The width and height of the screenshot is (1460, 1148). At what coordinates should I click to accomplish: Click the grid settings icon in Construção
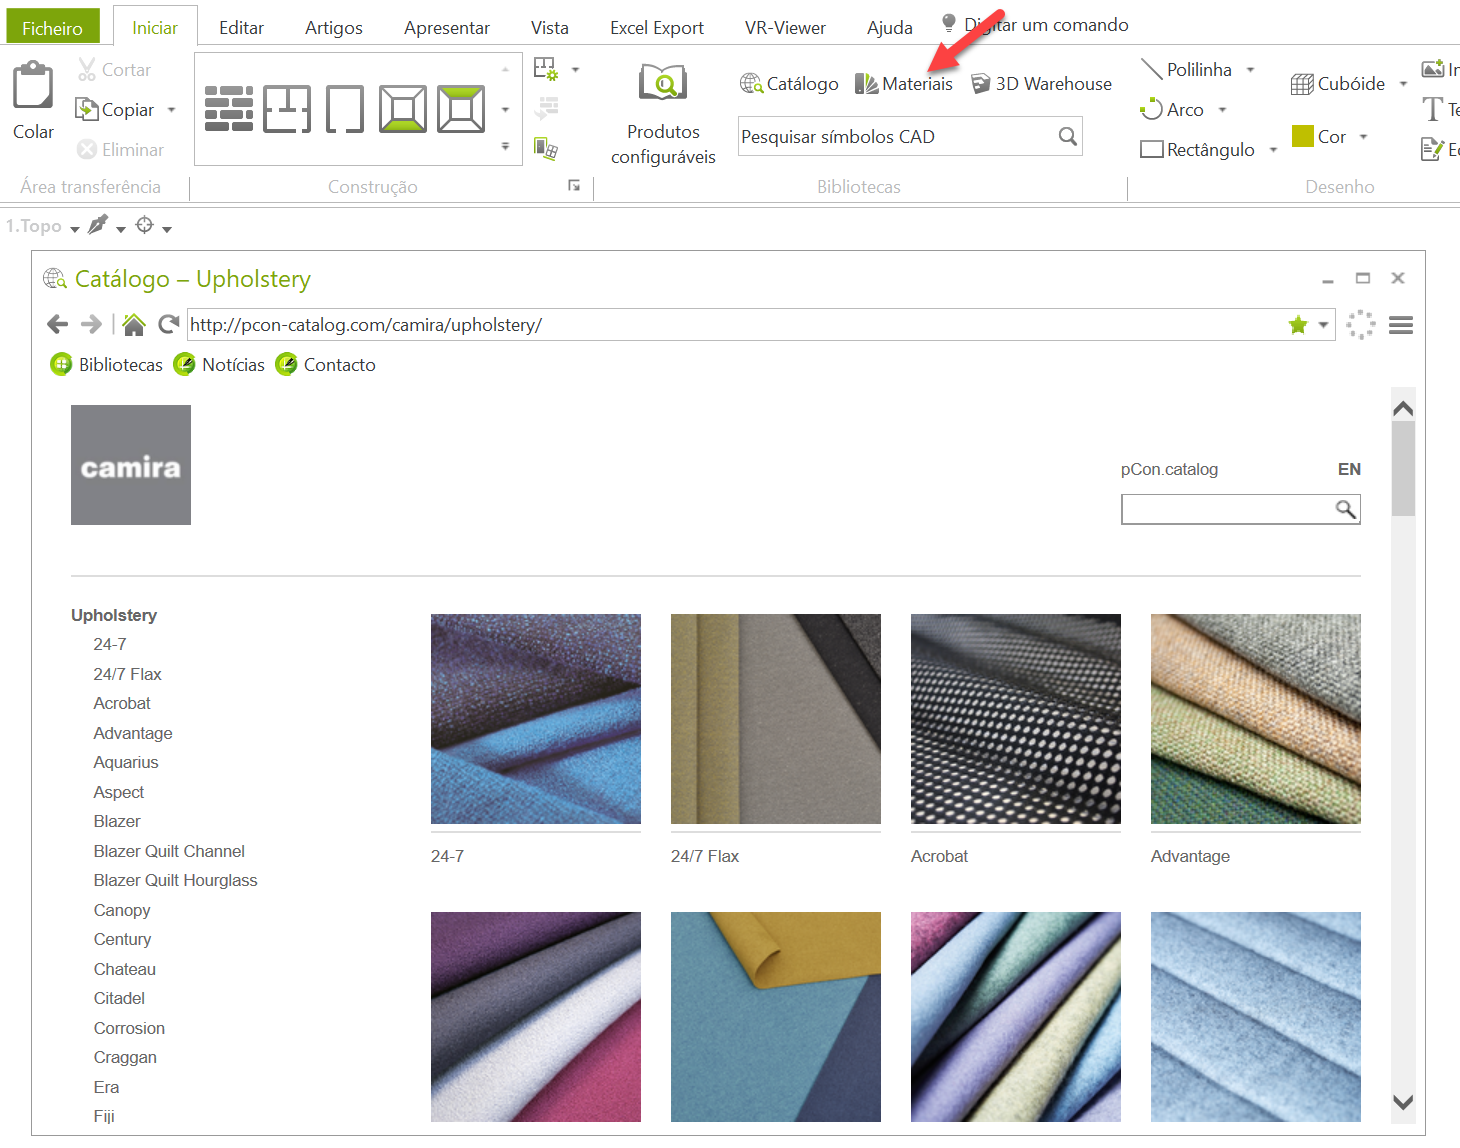pyautogui.click(x=545, y=69)
